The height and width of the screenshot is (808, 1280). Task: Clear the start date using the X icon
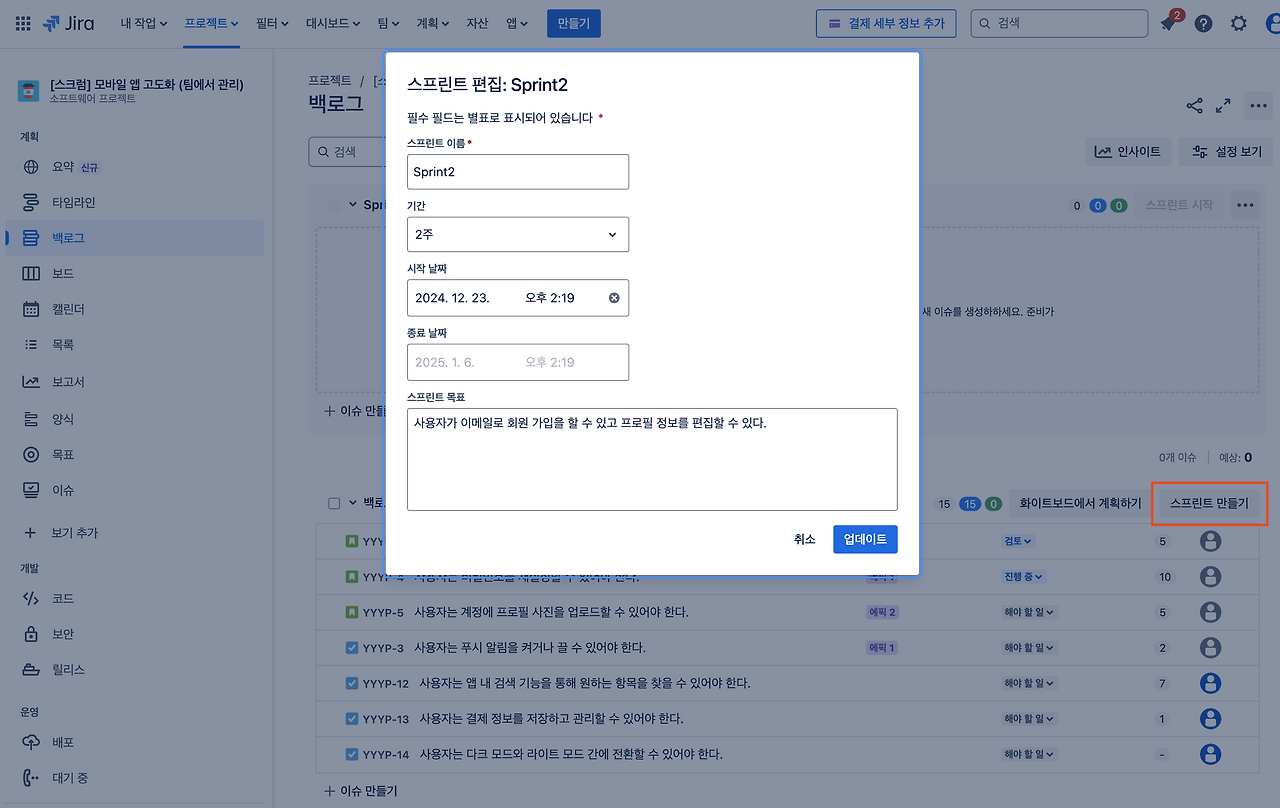click(x=613, y=297)
